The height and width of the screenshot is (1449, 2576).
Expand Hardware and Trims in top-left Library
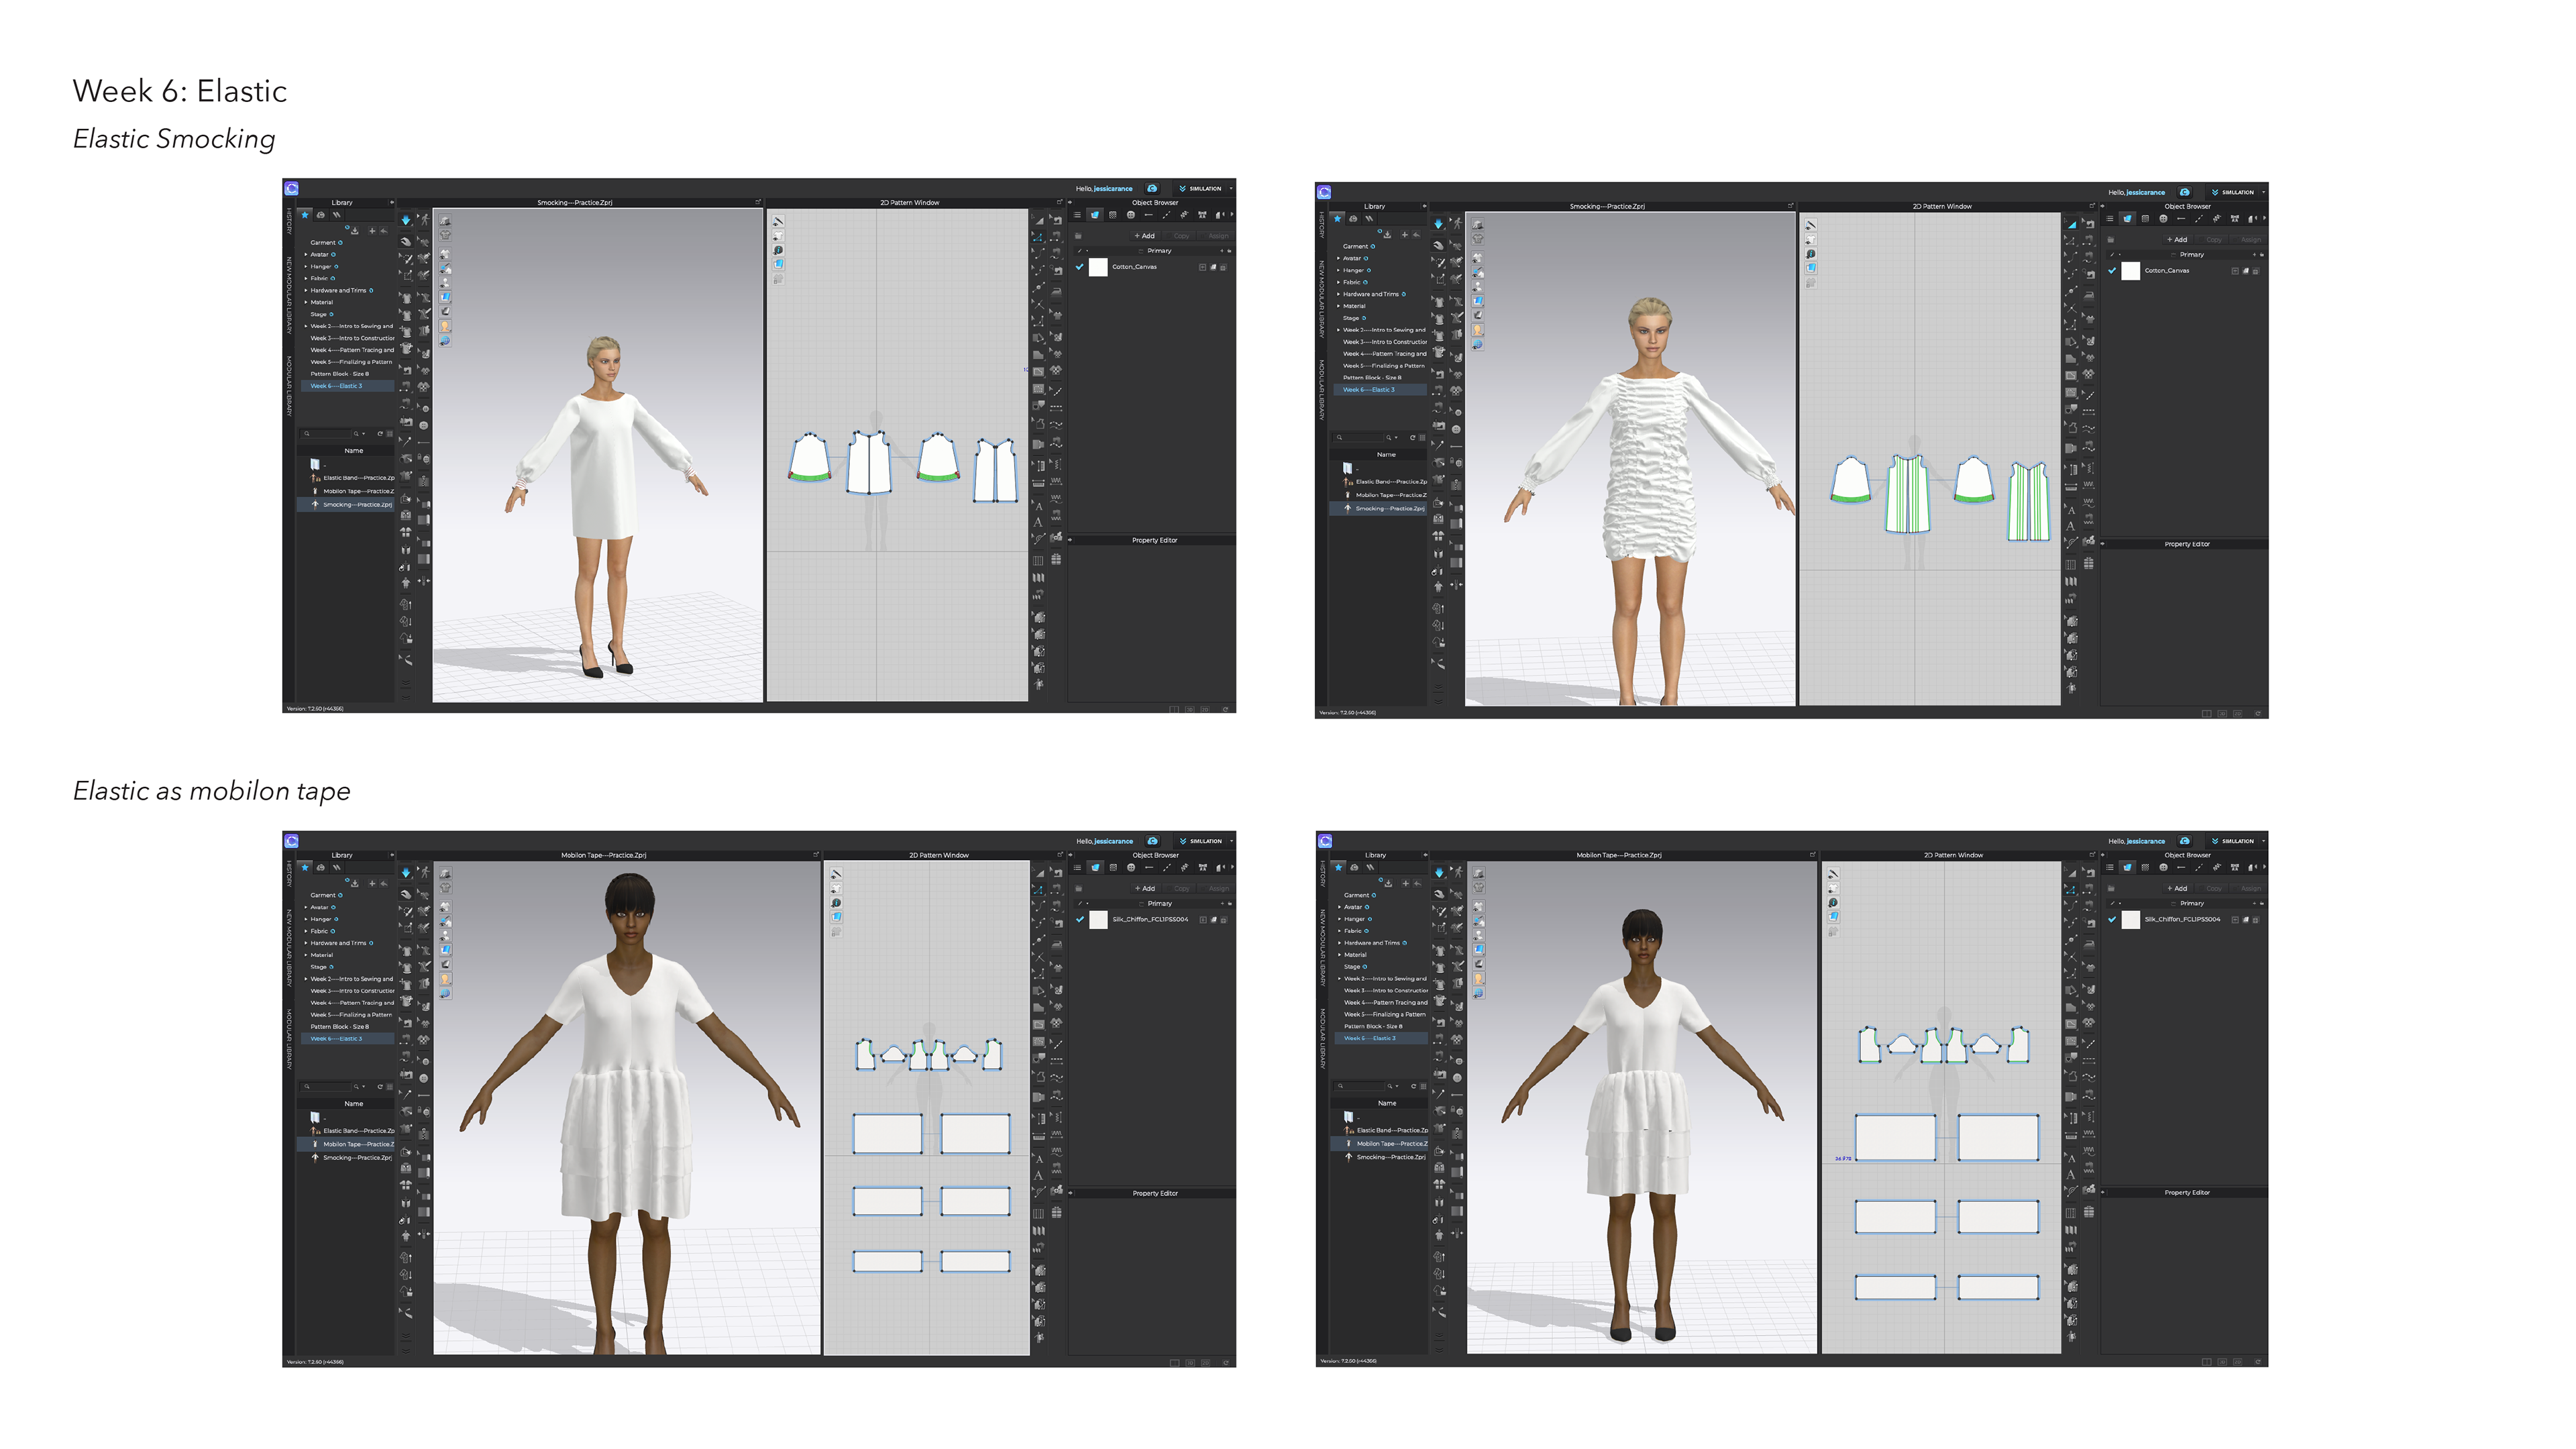[x=306, y=290]
